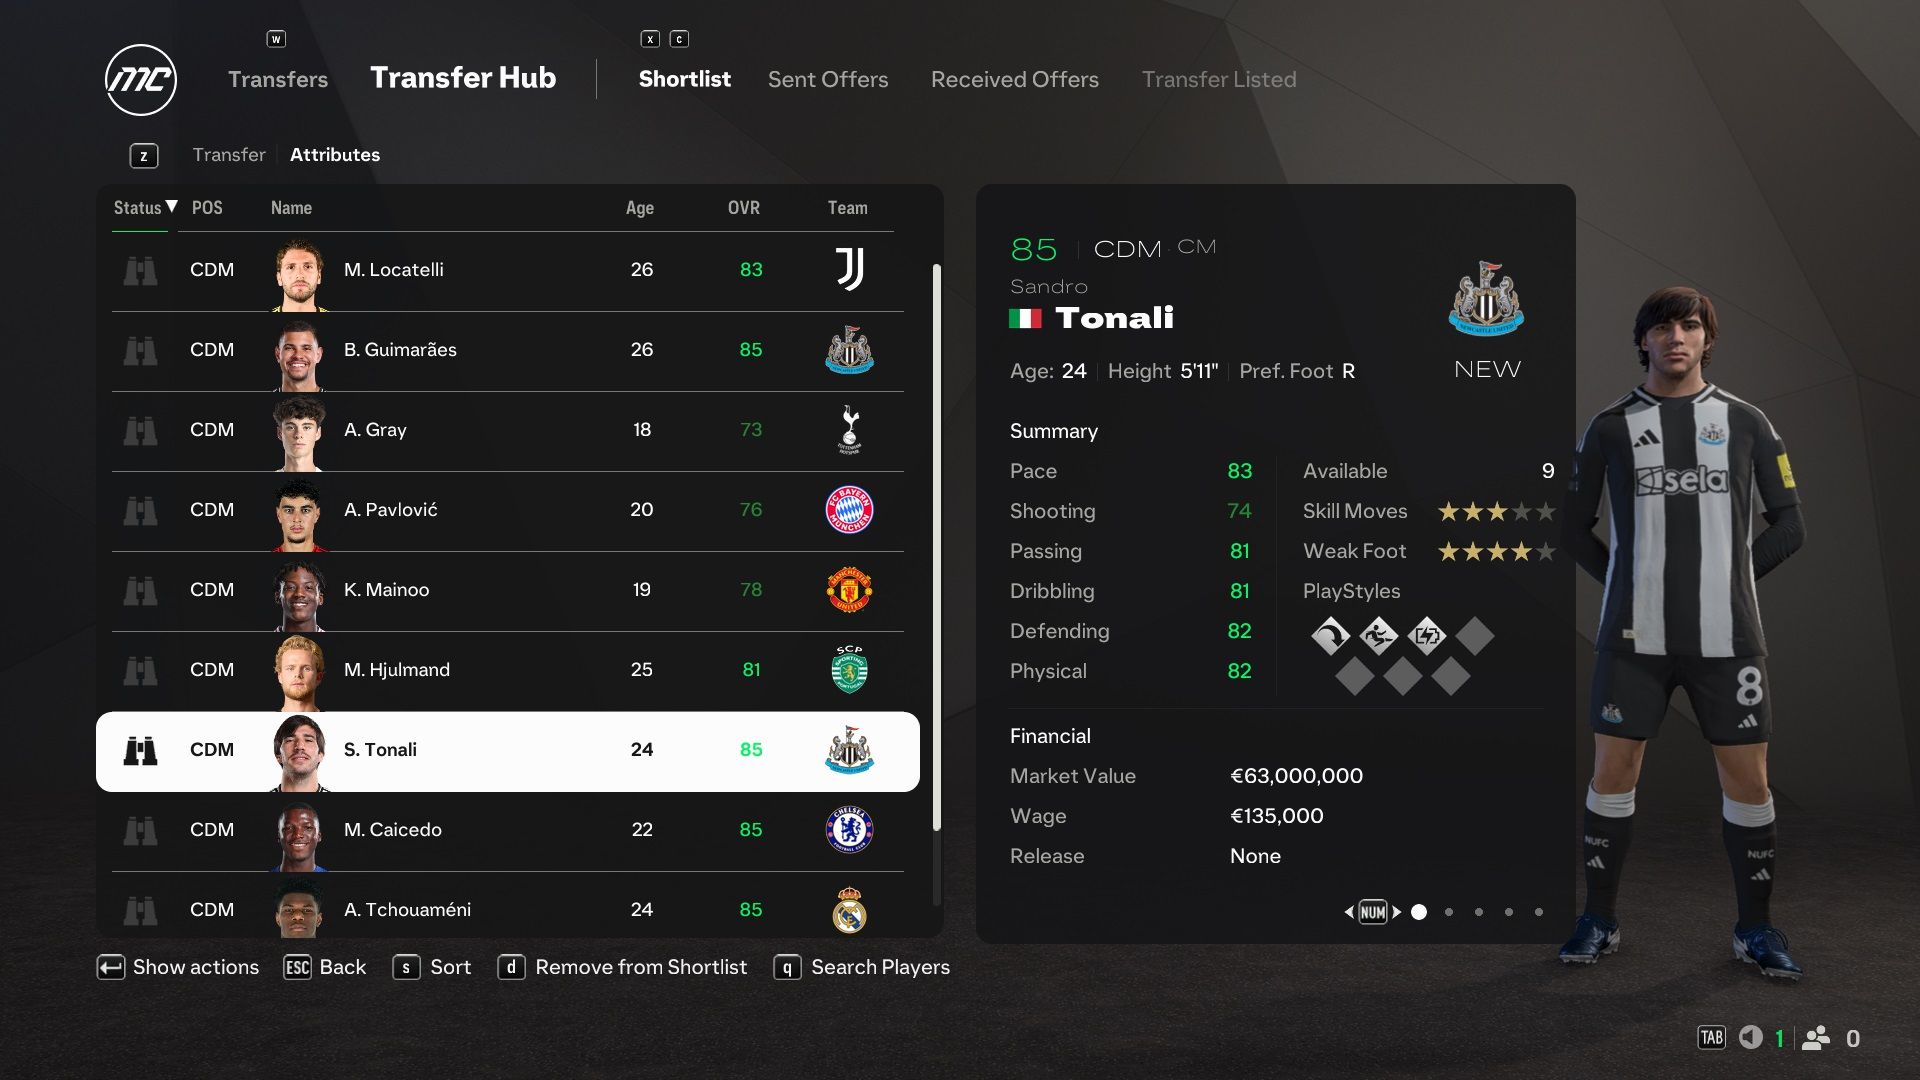Open Sent Offers tab

click(827, 79)
